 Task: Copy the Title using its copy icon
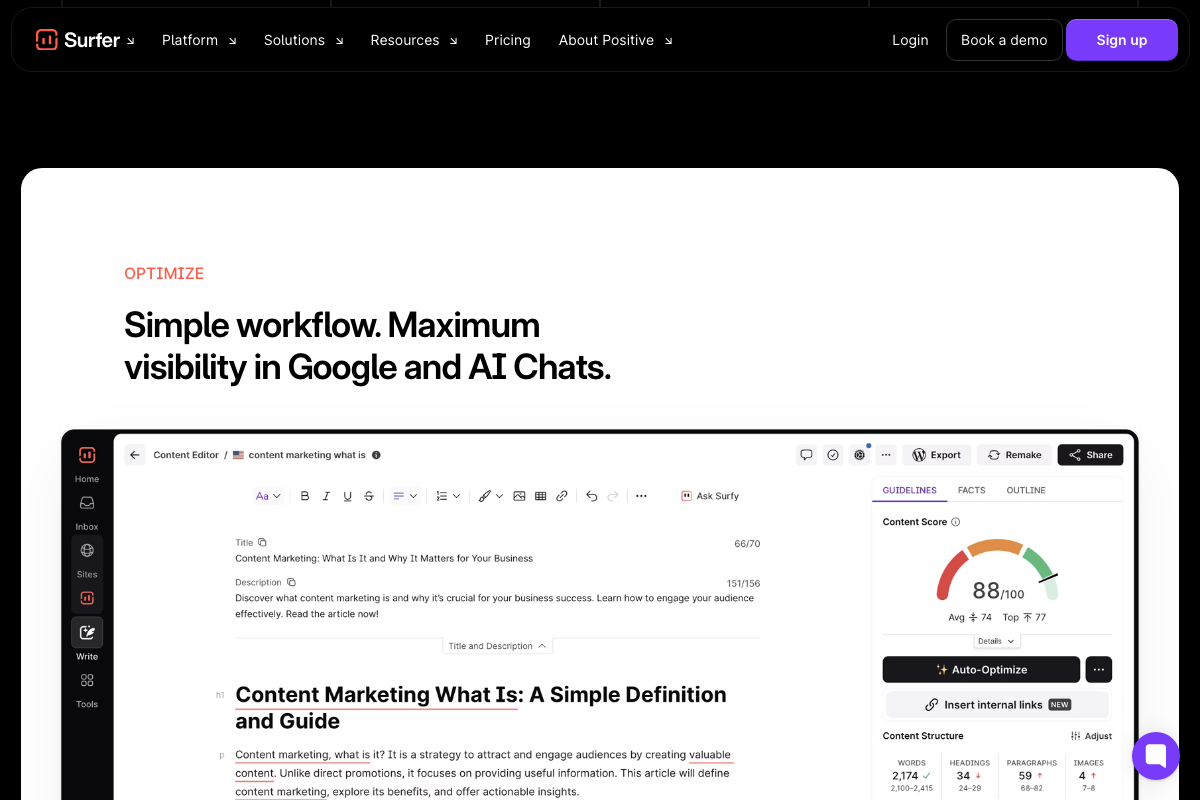[262, 542]
